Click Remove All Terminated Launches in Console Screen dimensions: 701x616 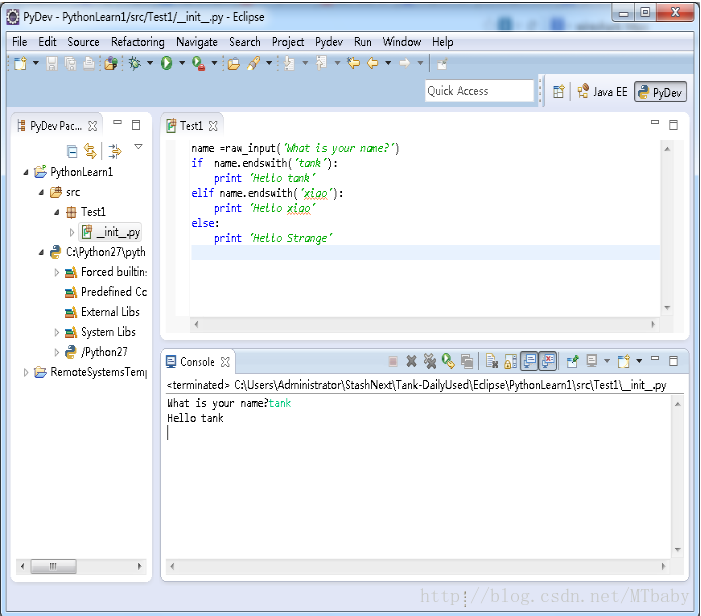click(x=429, y=361)
